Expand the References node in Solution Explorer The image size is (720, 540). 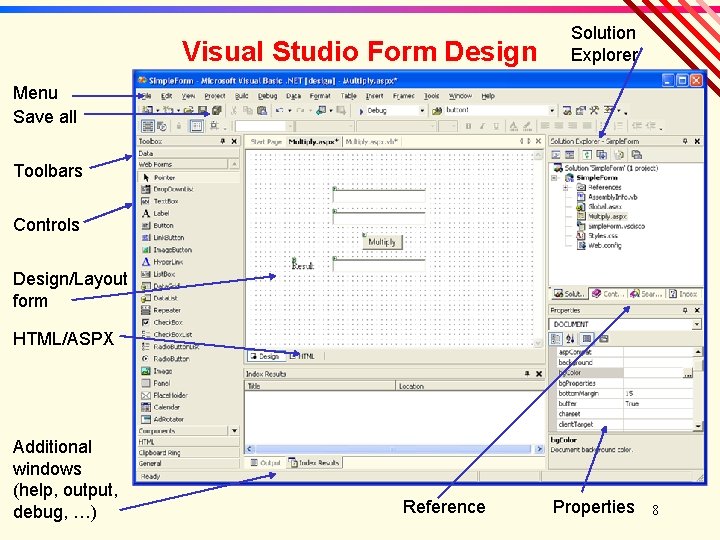pyautogui.click(x=566, y=187)
